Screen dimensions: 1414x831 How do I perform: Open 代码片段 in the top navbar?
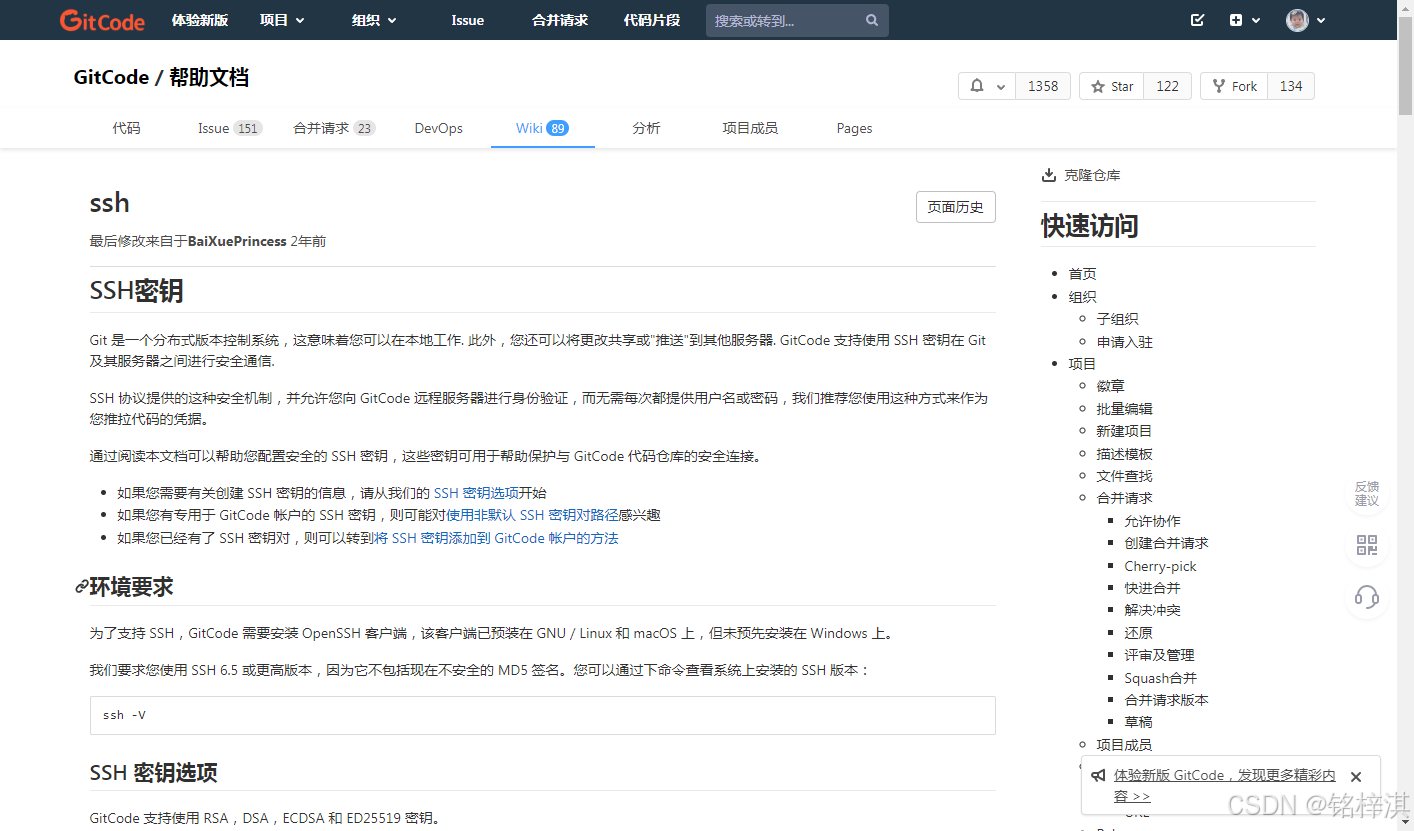pyautogui.click(x=652, y=20)
